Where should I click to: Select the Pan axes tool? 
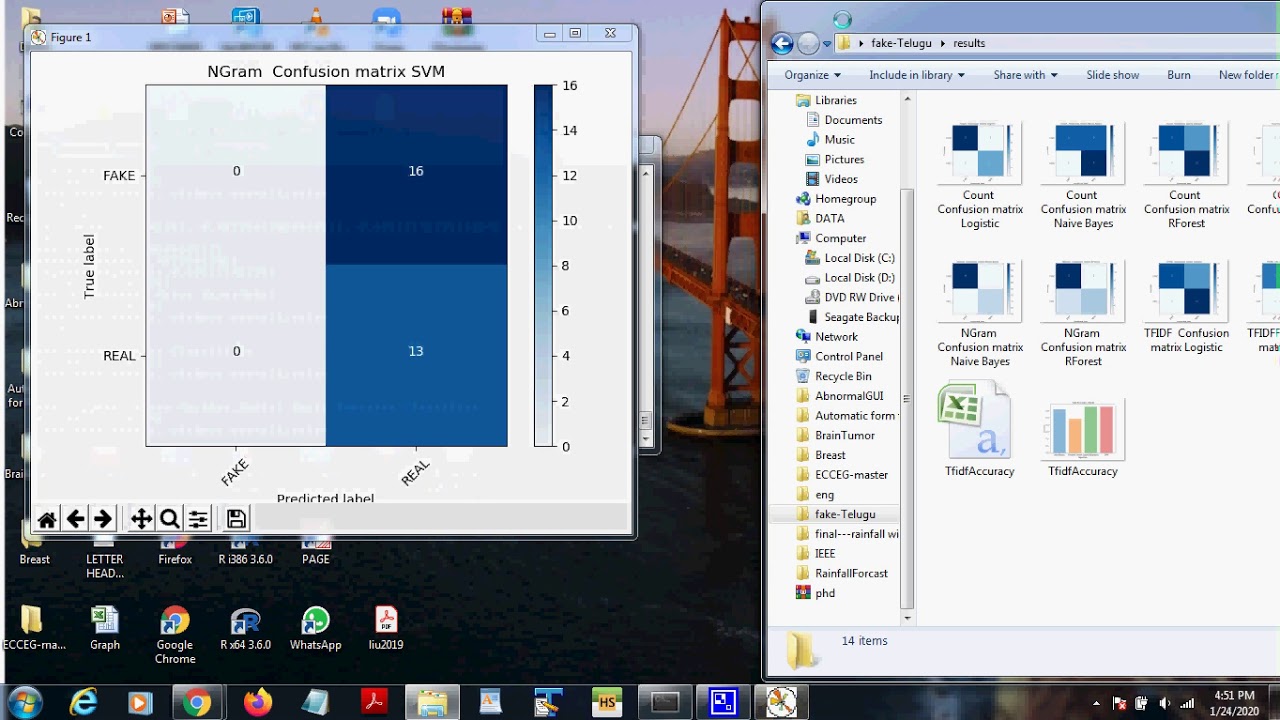[x=141, y=518]
